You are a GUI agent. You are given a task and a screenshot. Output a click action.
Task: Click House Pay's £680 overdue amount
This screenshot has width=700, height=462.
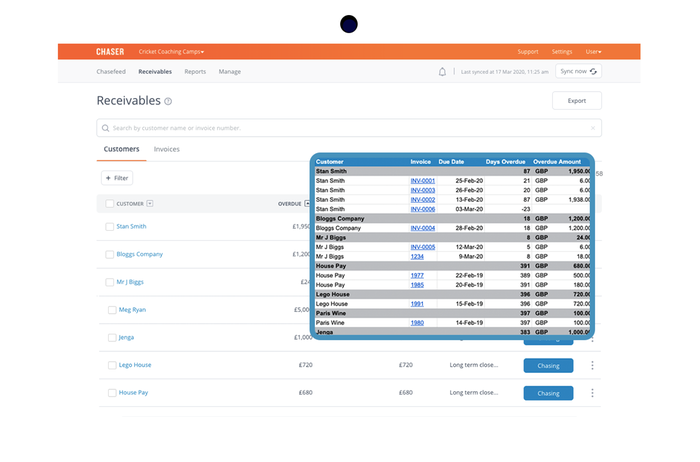305,392
